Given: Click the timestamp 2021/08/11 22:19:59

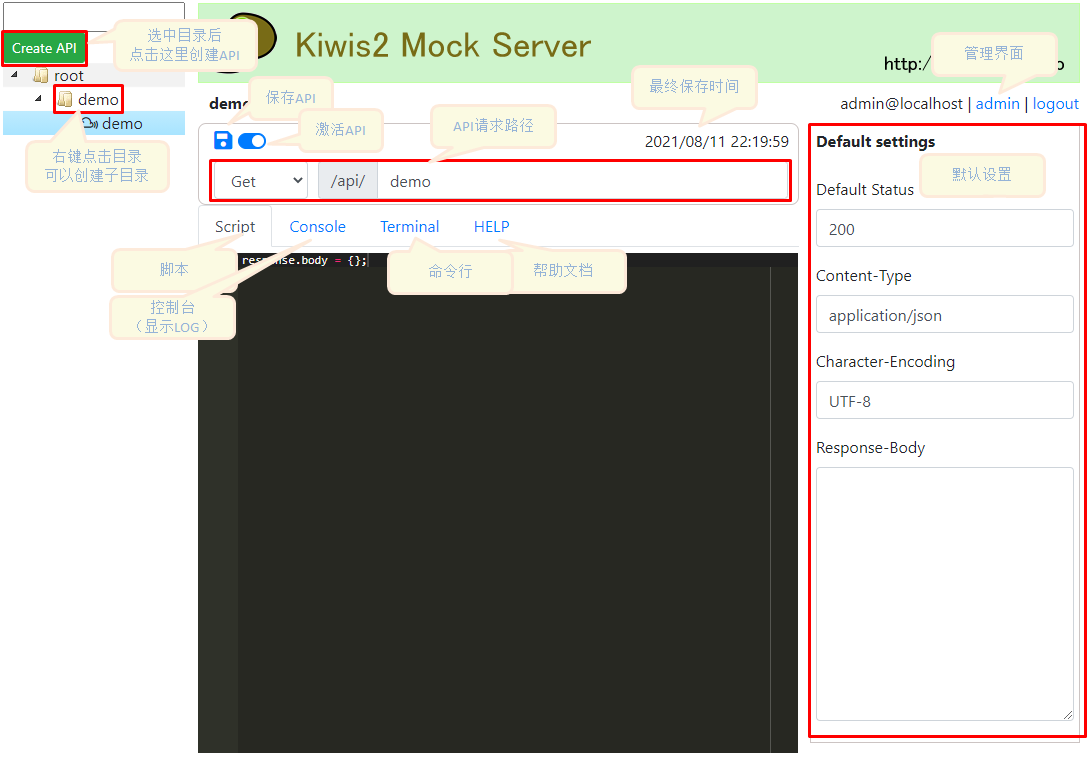Looking at the screenshot, I should (x=717, y=142).
